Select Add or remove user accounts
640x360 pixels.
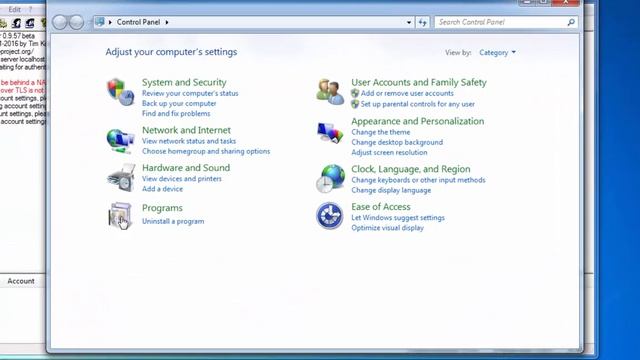pos(407,93)
